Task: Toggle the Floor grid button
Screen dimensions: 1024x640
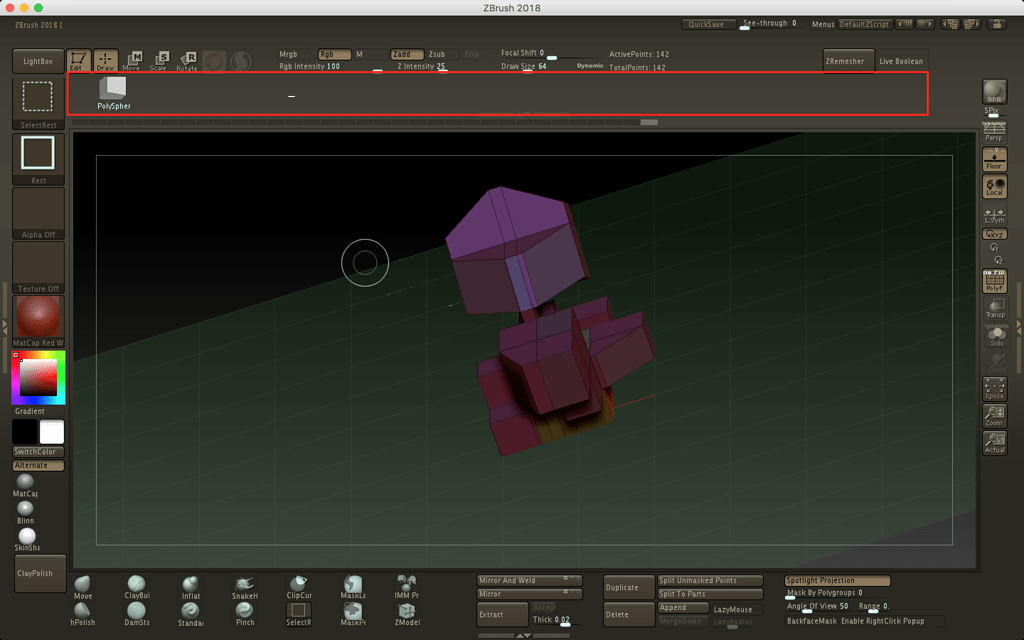Action: [x=995, y=160]
